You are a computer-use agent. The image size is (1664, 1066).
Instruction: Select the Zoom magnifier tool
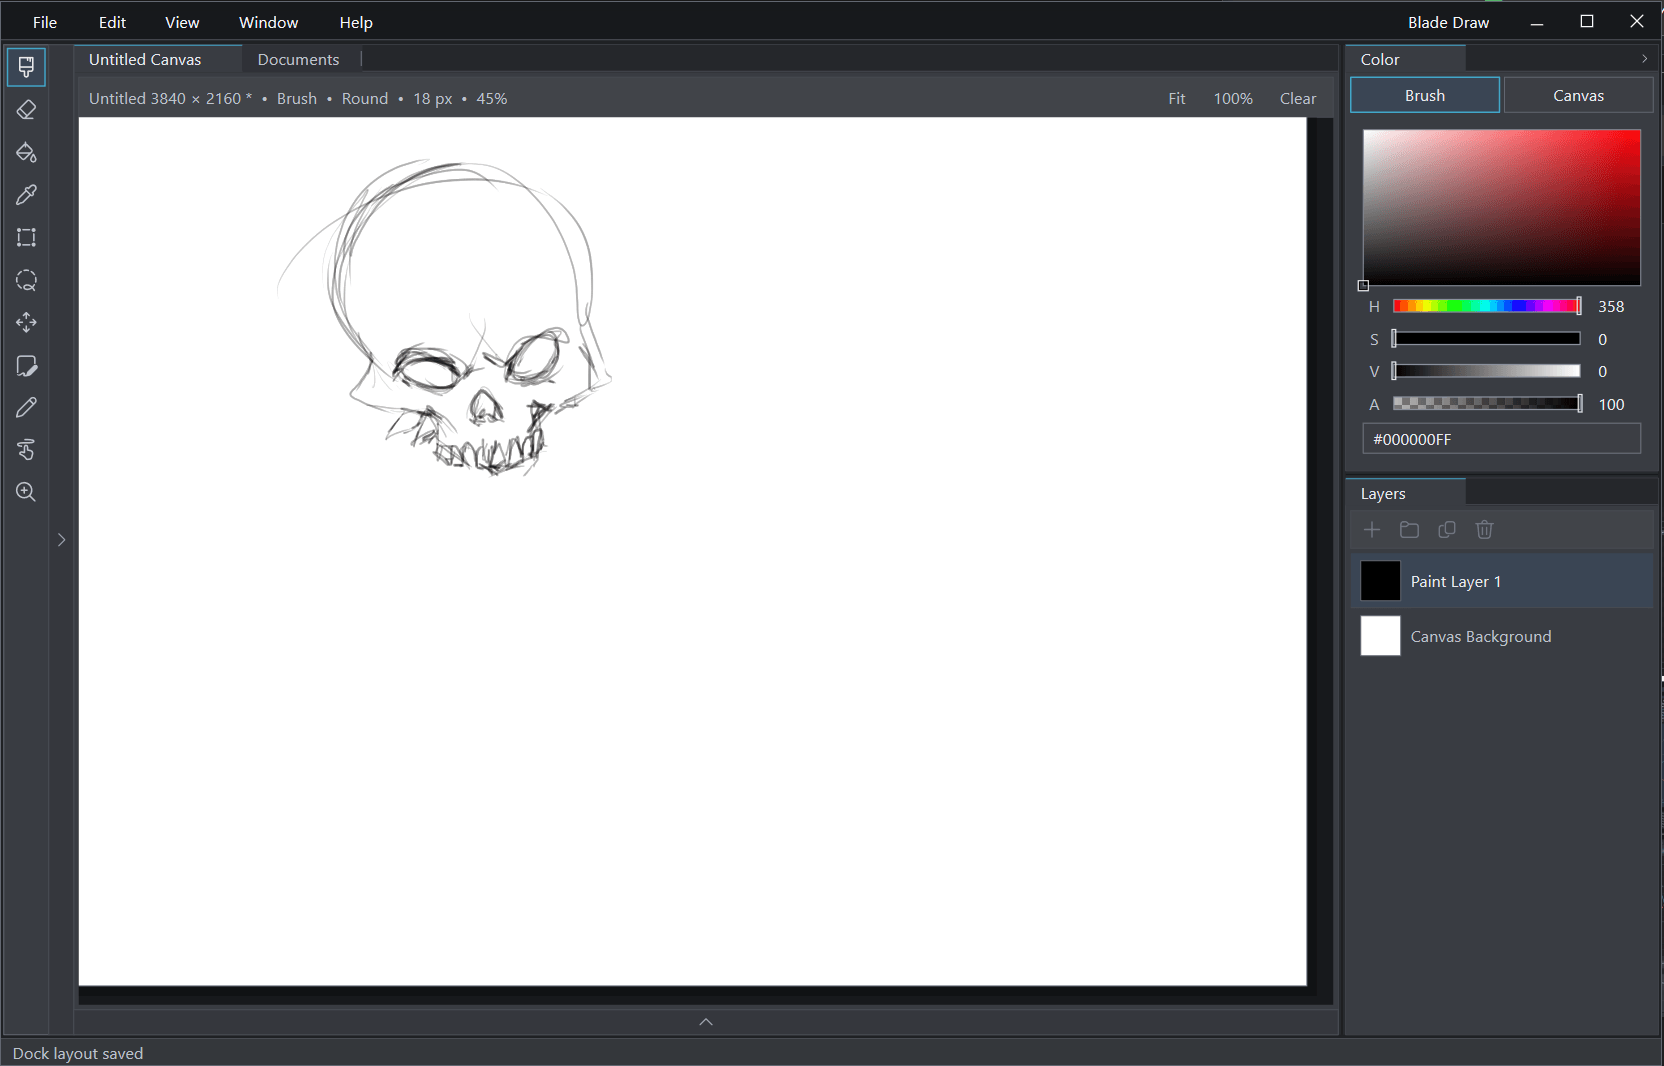coord(26,492)
